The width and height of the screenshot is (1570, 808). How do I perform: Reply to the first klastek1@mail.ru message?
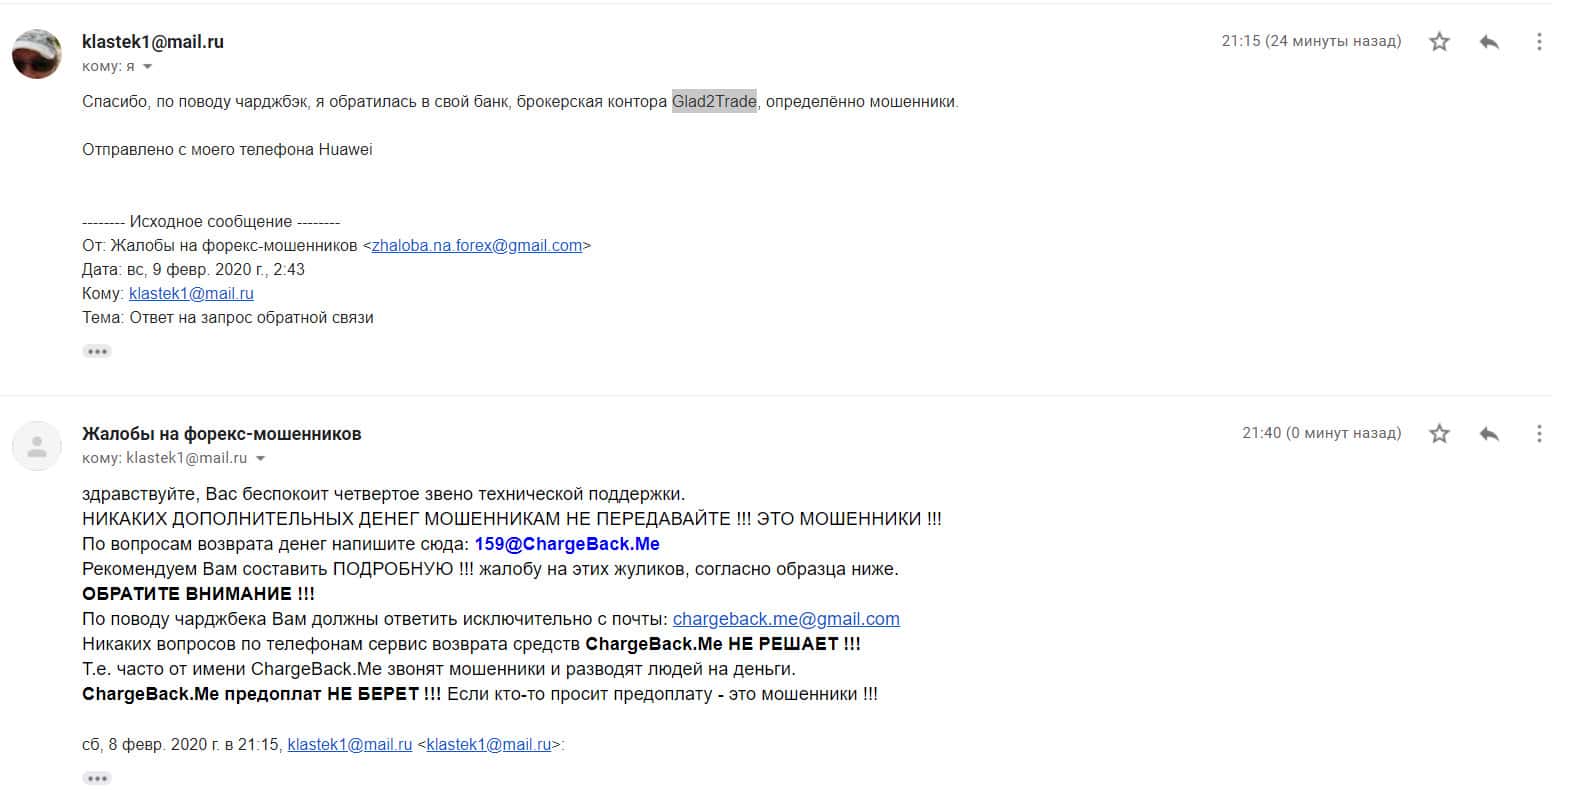1489,41
